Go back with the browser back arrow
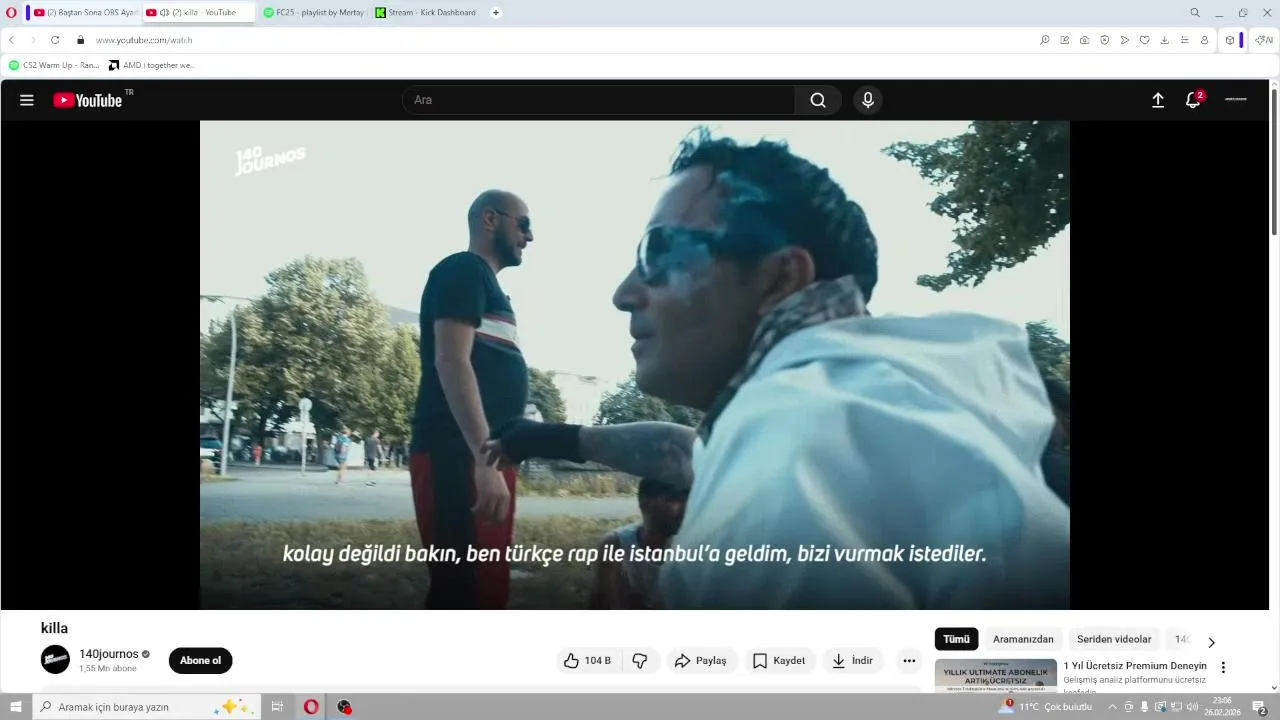1280x720 pixels. tap(11, 40)
